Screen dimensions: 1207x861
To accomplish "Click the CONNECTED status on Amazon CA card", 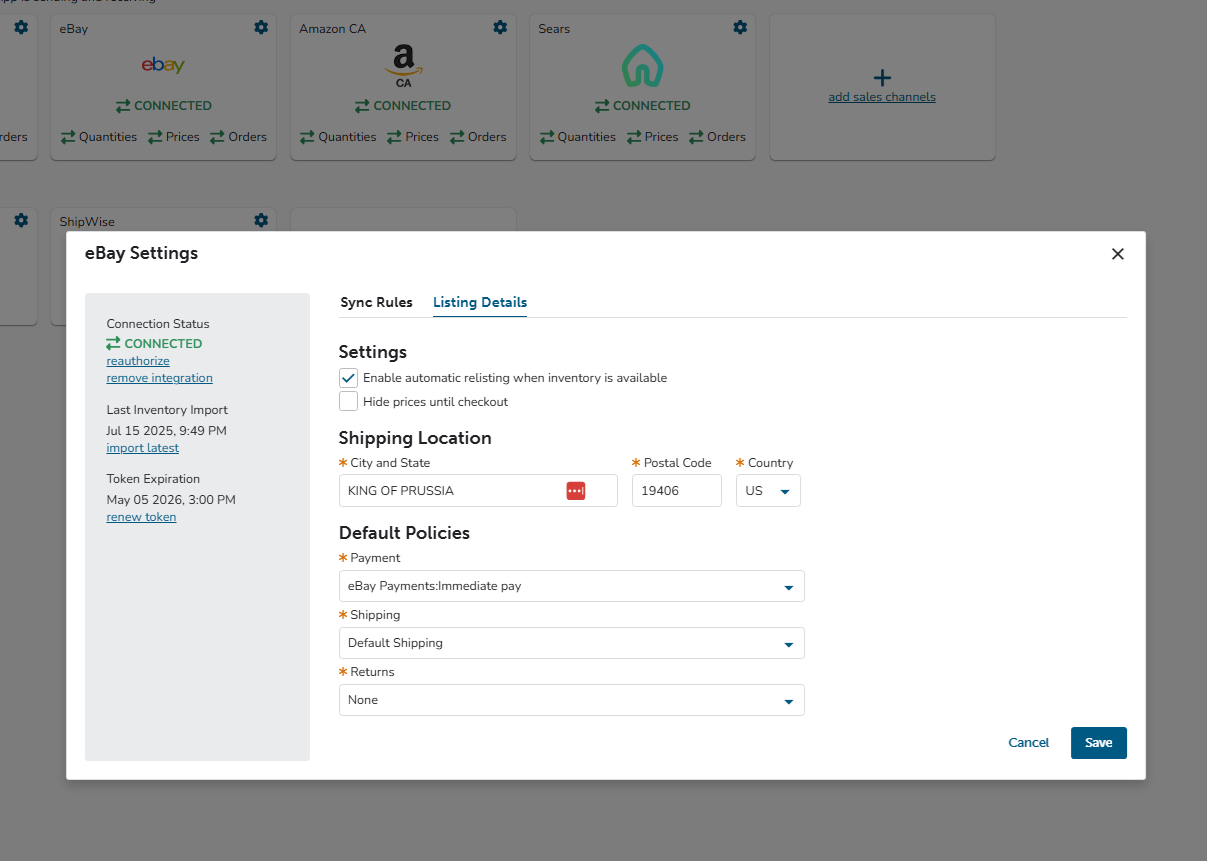I will pyautogui.click(x=403, y=106).
